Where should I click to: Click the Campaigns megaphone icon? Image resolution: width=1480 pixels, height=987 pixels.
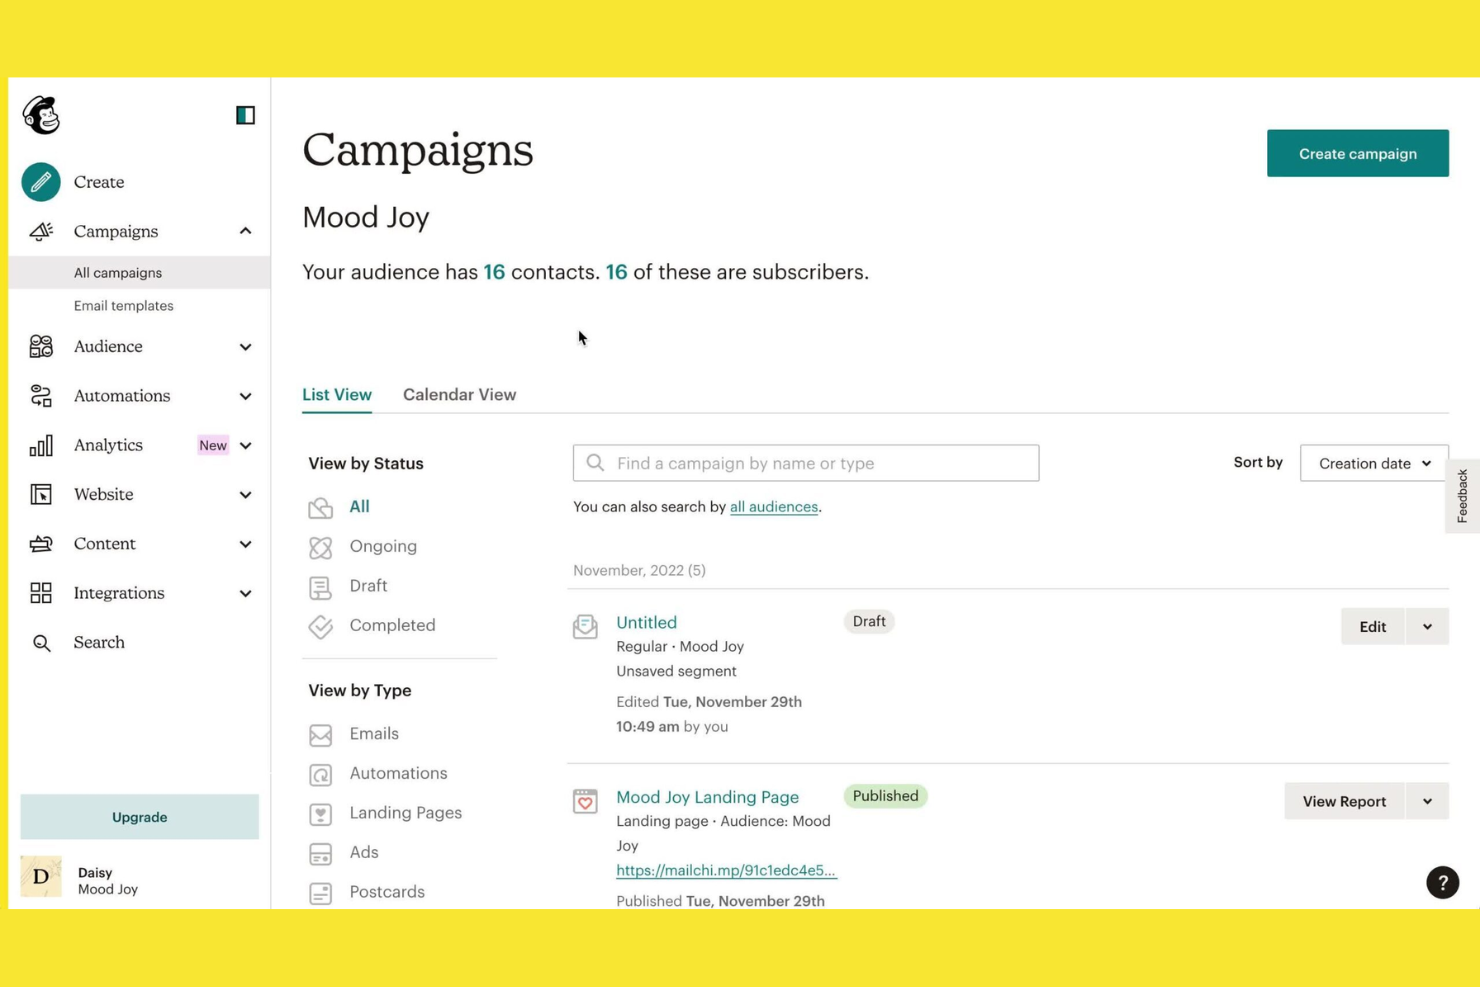(x=41, y=231)
